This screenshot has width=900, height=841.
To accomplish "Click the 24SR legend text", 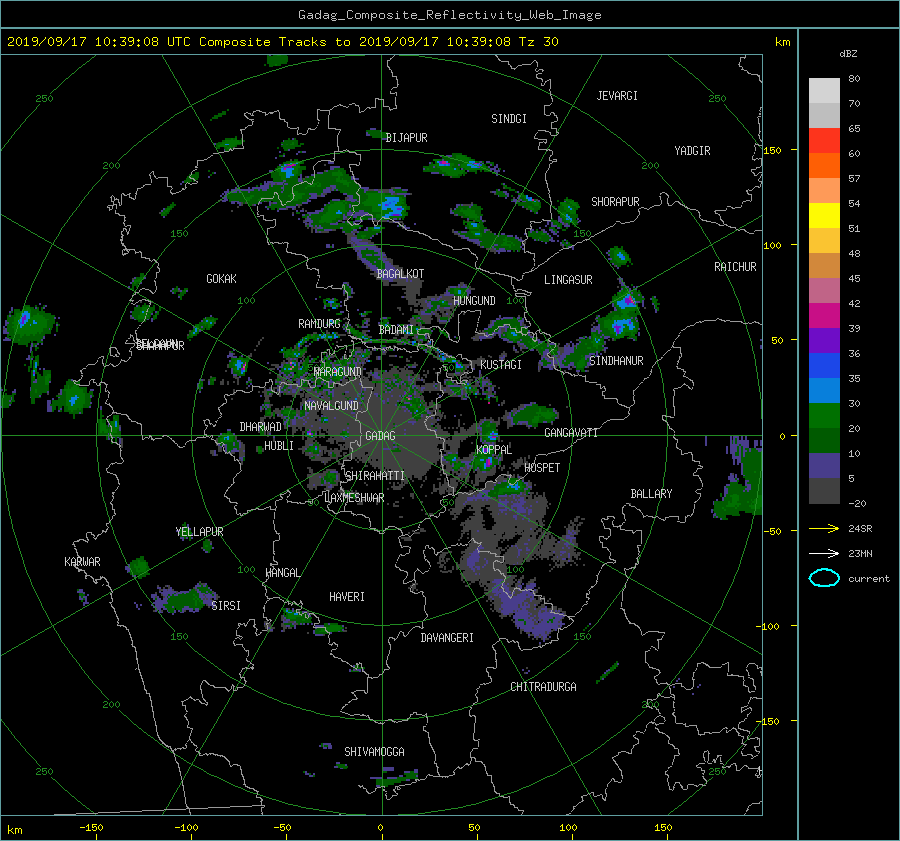I will pos(860,529).
